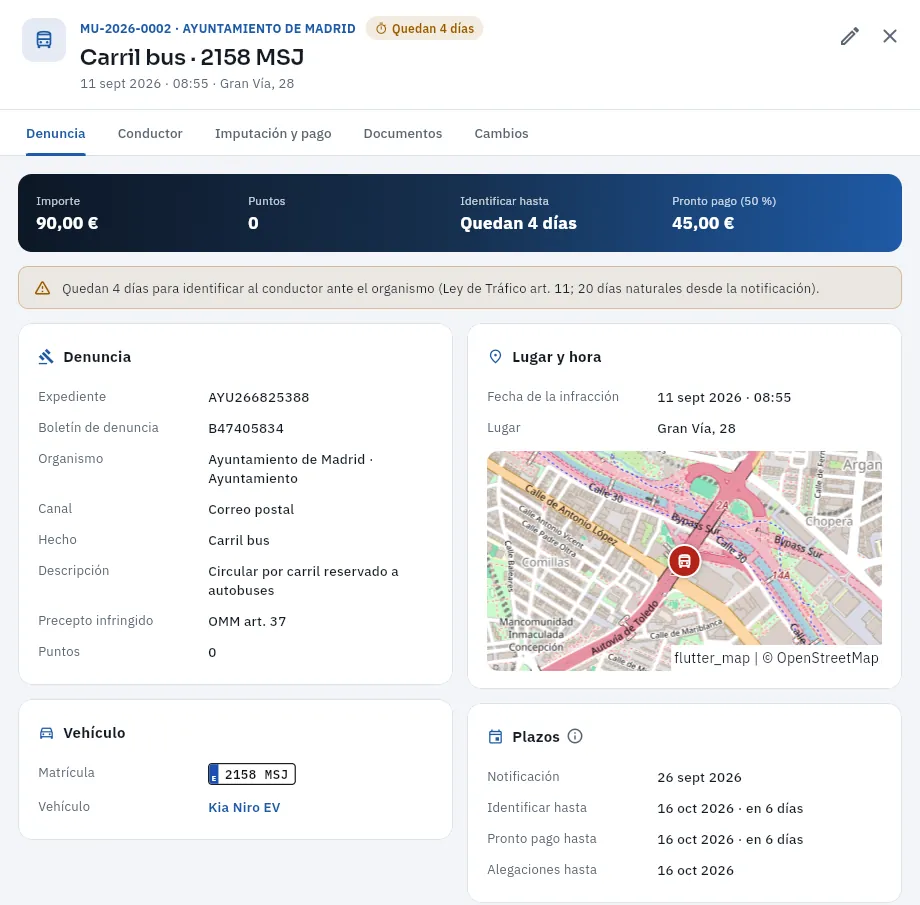Viewport: 920px width, 905px height.
Task: Click the location pin icon in Lugar y hora
Action: coord(495,357)
